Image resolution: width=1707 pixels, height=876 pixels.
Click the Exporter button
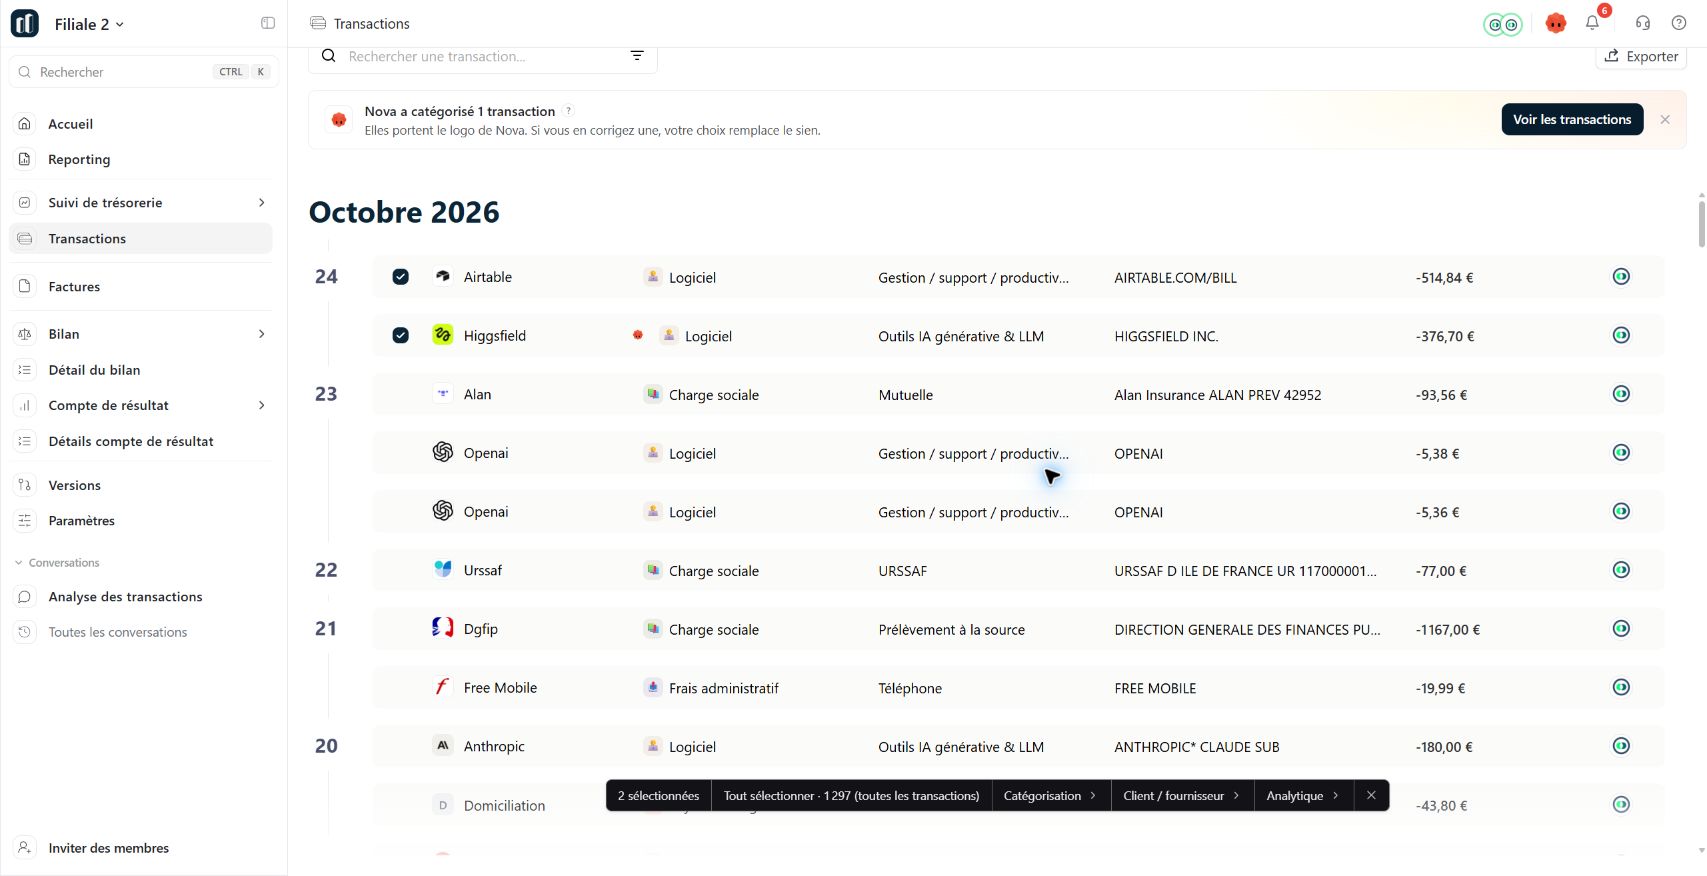pos(1641,57)
